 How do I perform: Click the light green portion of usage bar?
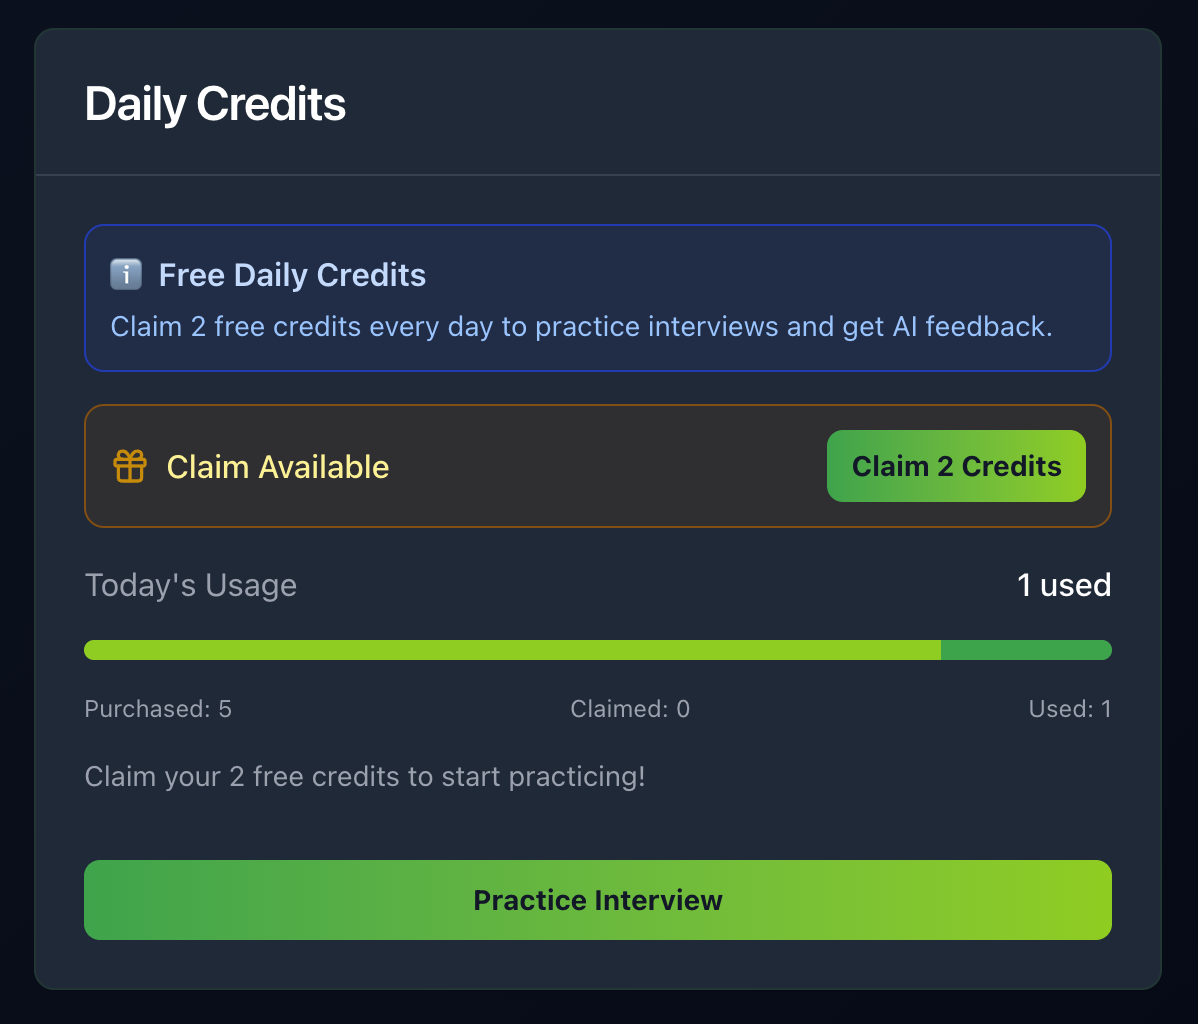[x=512, y=650]
